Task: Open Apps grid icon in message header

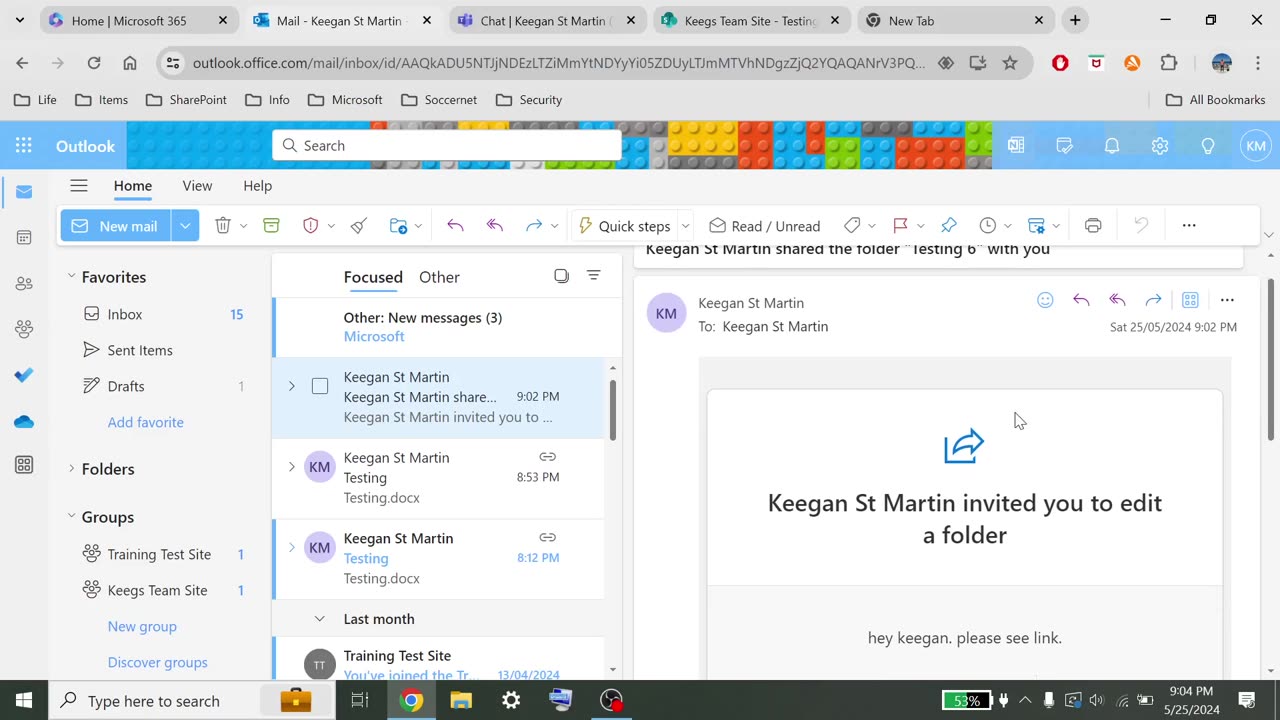Action: [x=1190, y=300]
